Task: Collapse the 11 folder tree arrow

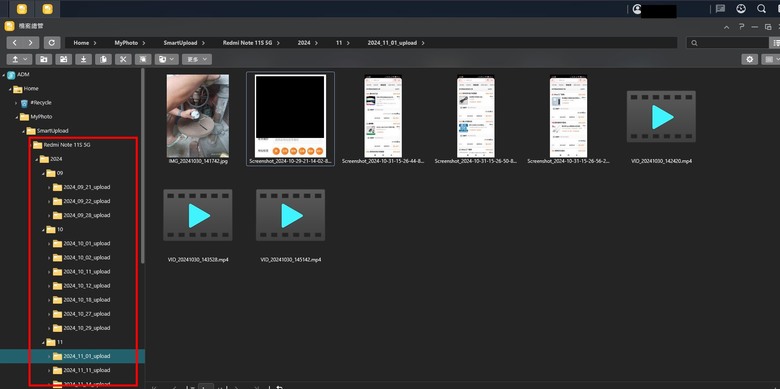Action: click(x=43, y=342)
